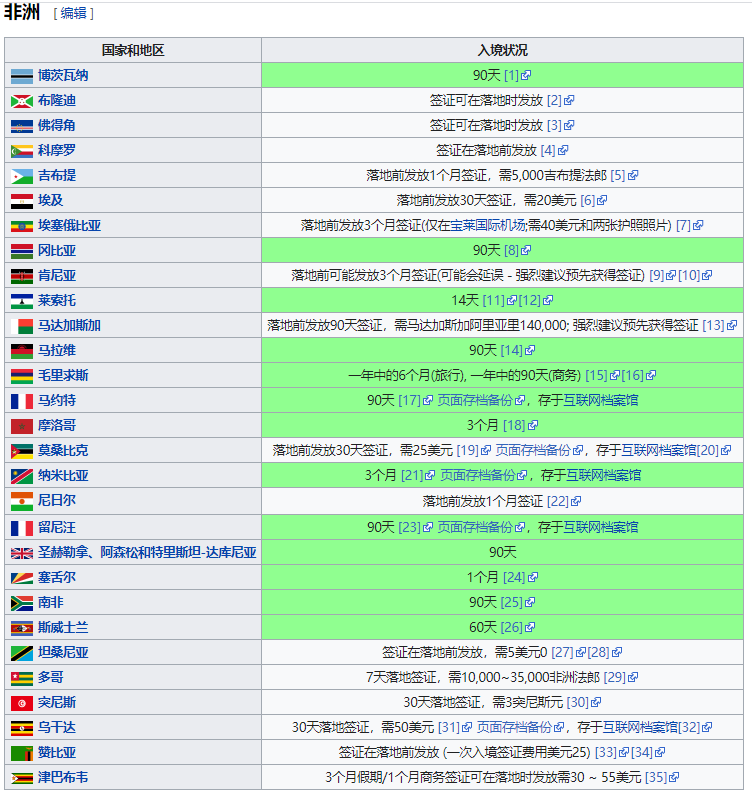Image resolution: width=752 pixels, height=796 pixels.
Task: Click the Cape Verde flag next to 佛得角
Action: point(22,126)
